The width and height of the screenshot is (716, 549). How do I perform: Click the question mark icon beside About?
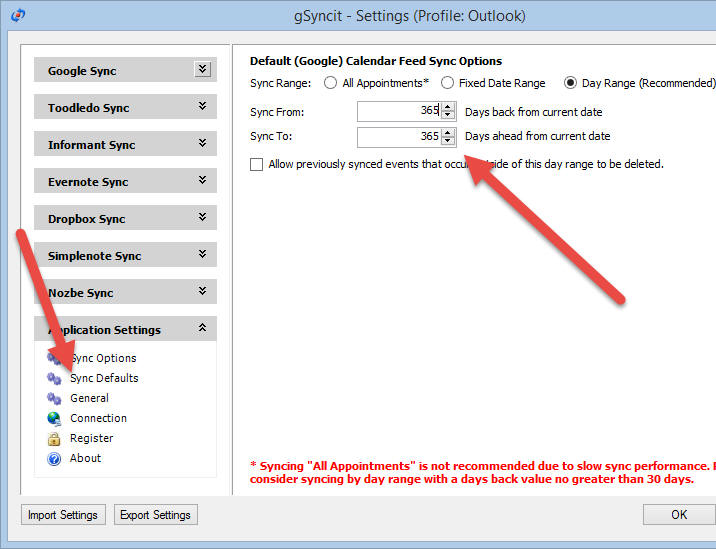[54, 459]
